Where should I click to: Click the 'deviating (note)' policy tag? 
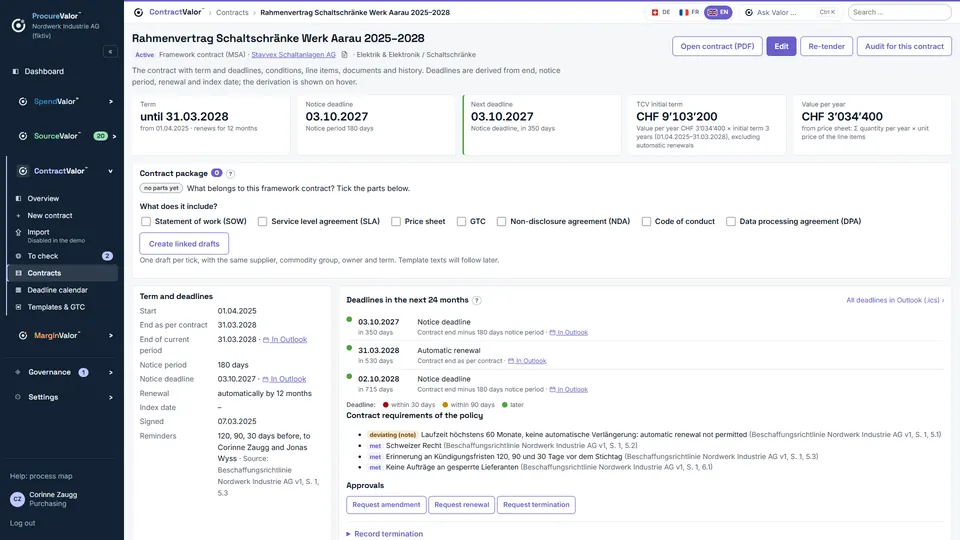pyautogui.click(x=392, y=435)
